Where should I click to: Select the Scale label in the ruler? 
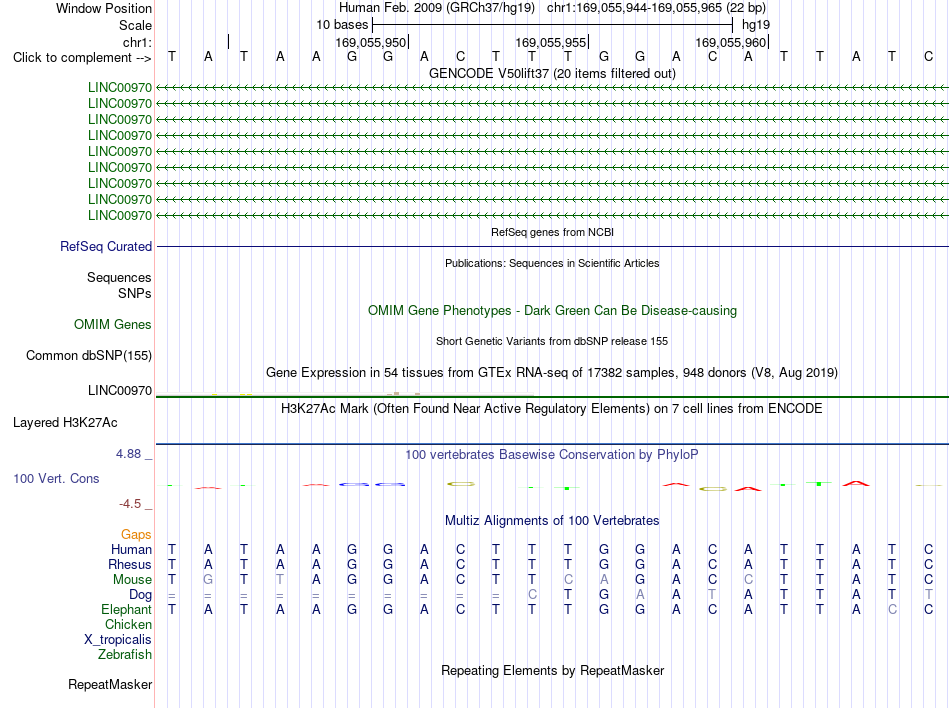tap(135, 25)
